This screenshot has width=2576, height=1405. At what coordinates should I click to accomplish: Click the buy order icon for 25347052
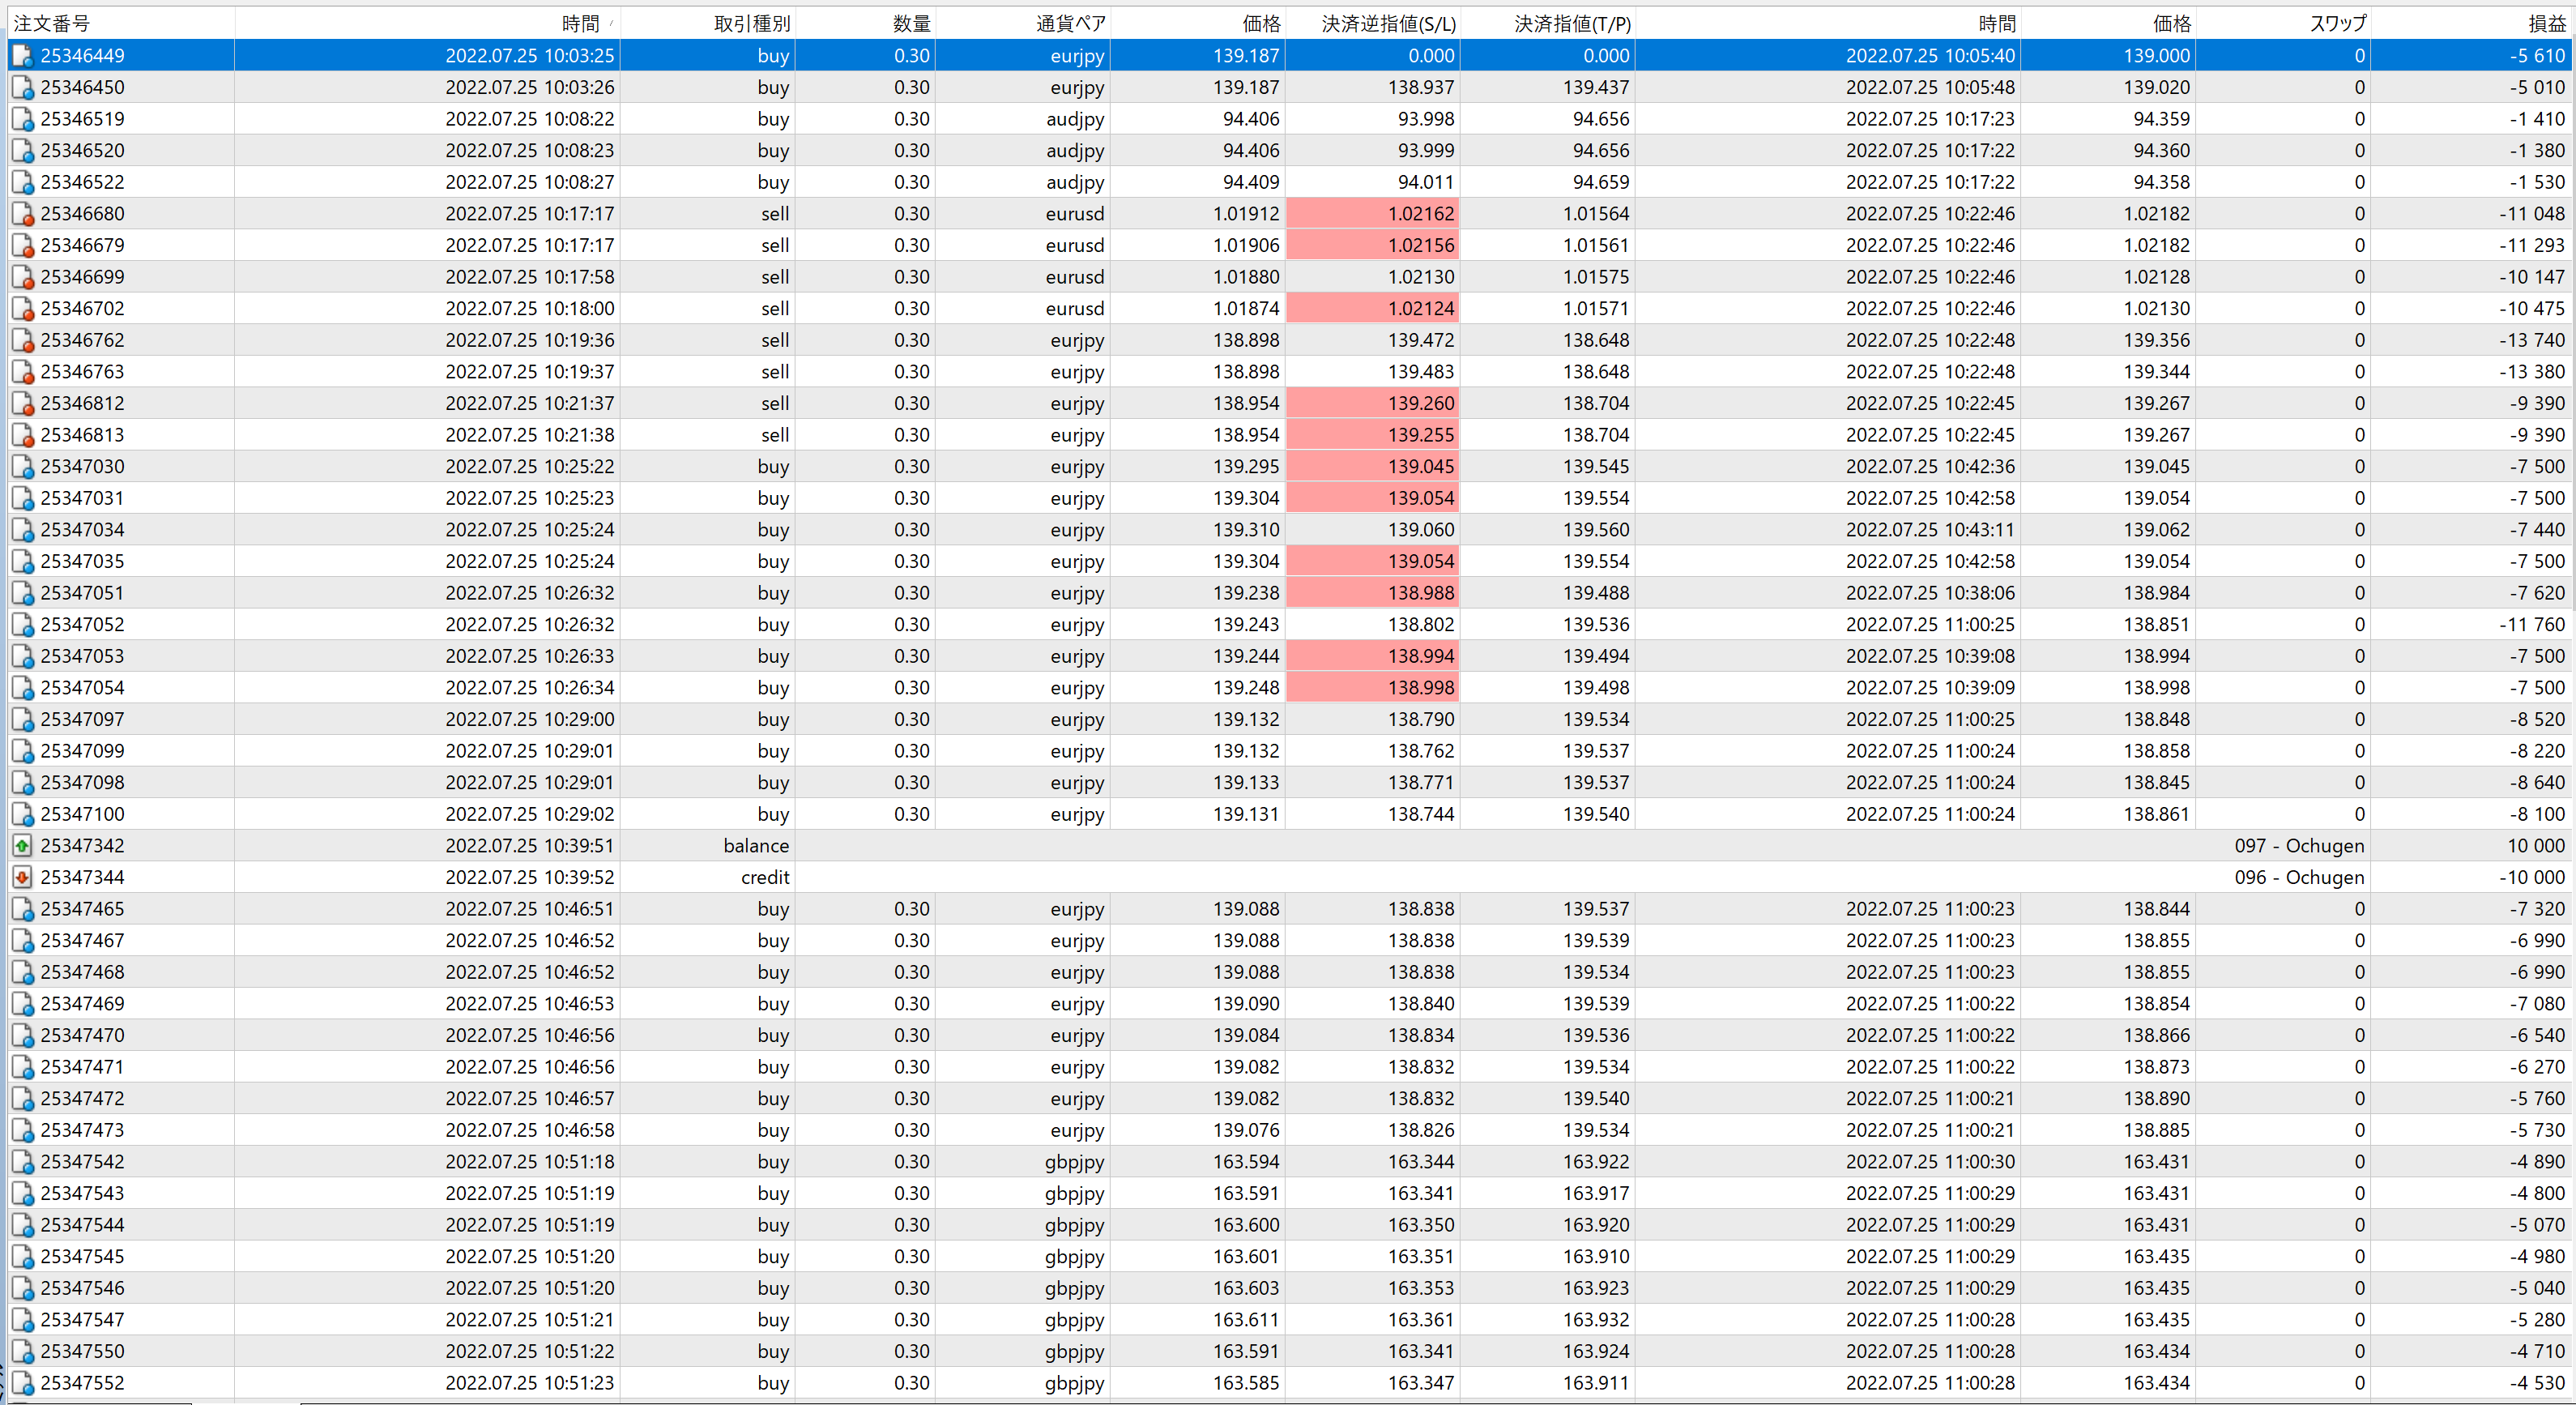click(x=22, y=624)
